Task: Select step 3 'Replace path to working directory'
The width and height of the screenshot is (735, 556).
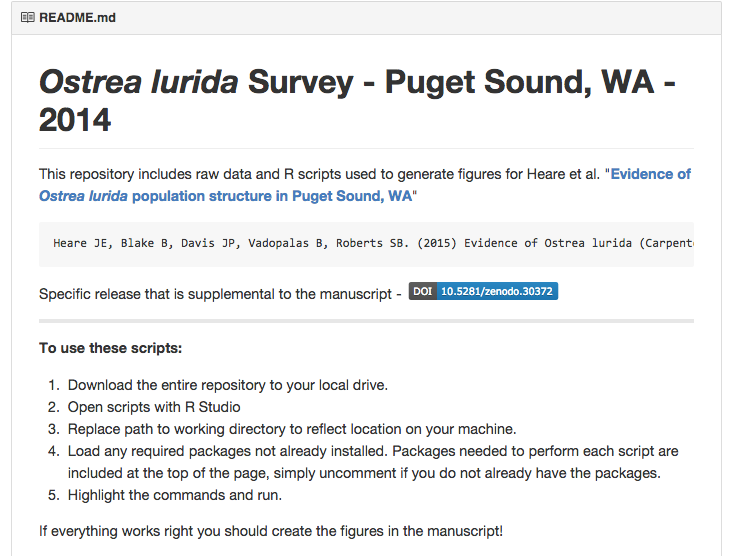Action: click(292, 429)
